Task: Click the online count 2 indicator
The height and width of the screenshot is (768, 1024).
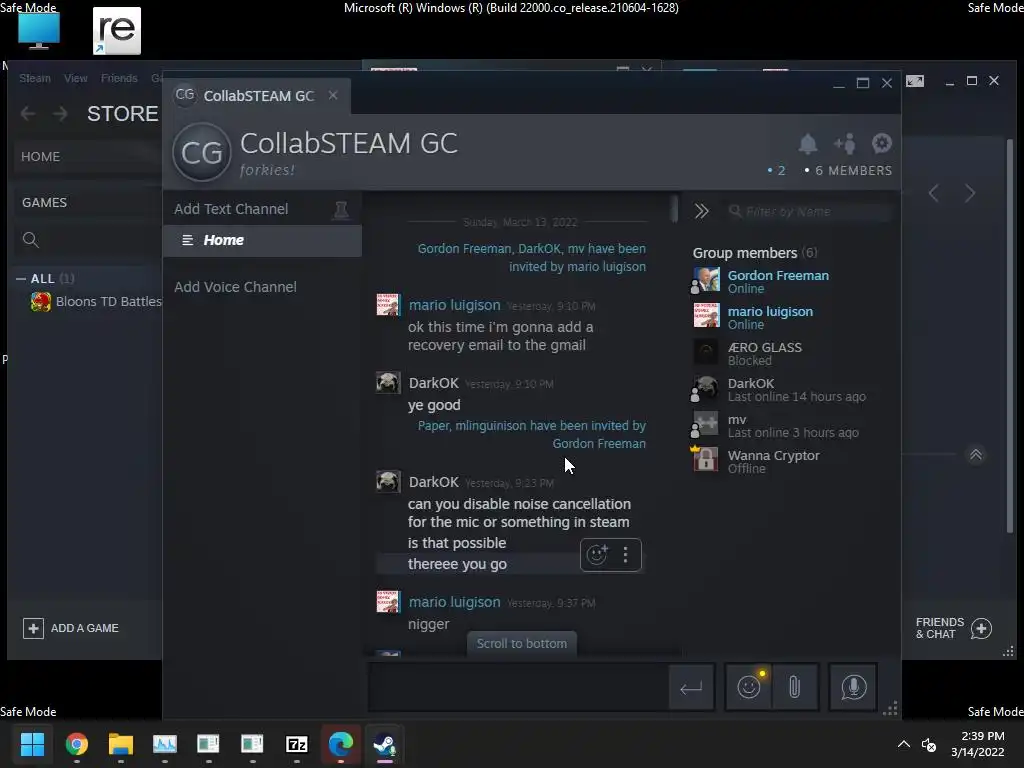Action: (x=776, y=170)
